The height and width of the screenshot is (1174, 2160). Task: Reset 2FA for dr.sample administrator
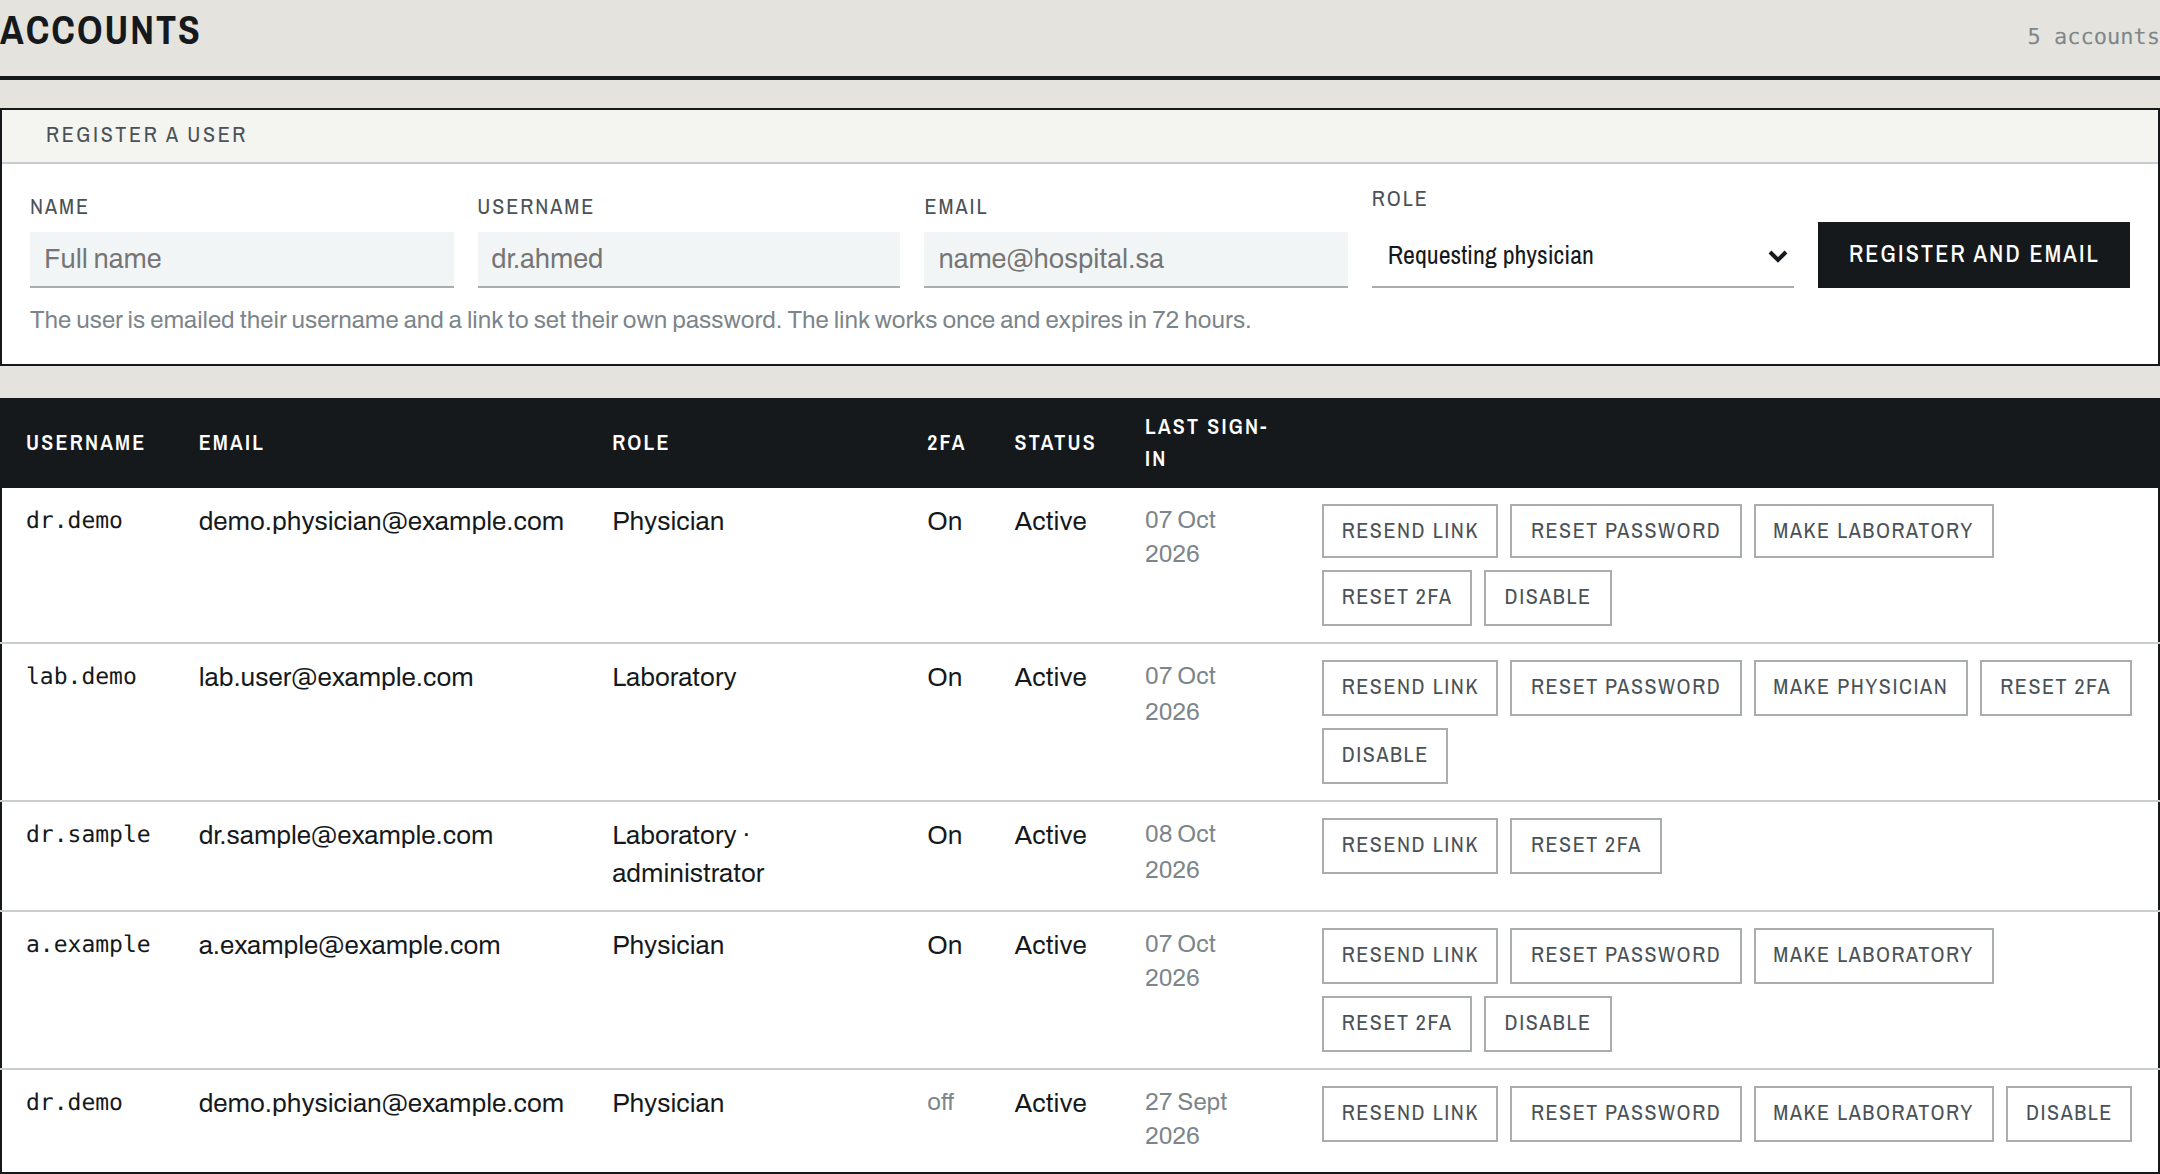click(x=1585, y=845)
